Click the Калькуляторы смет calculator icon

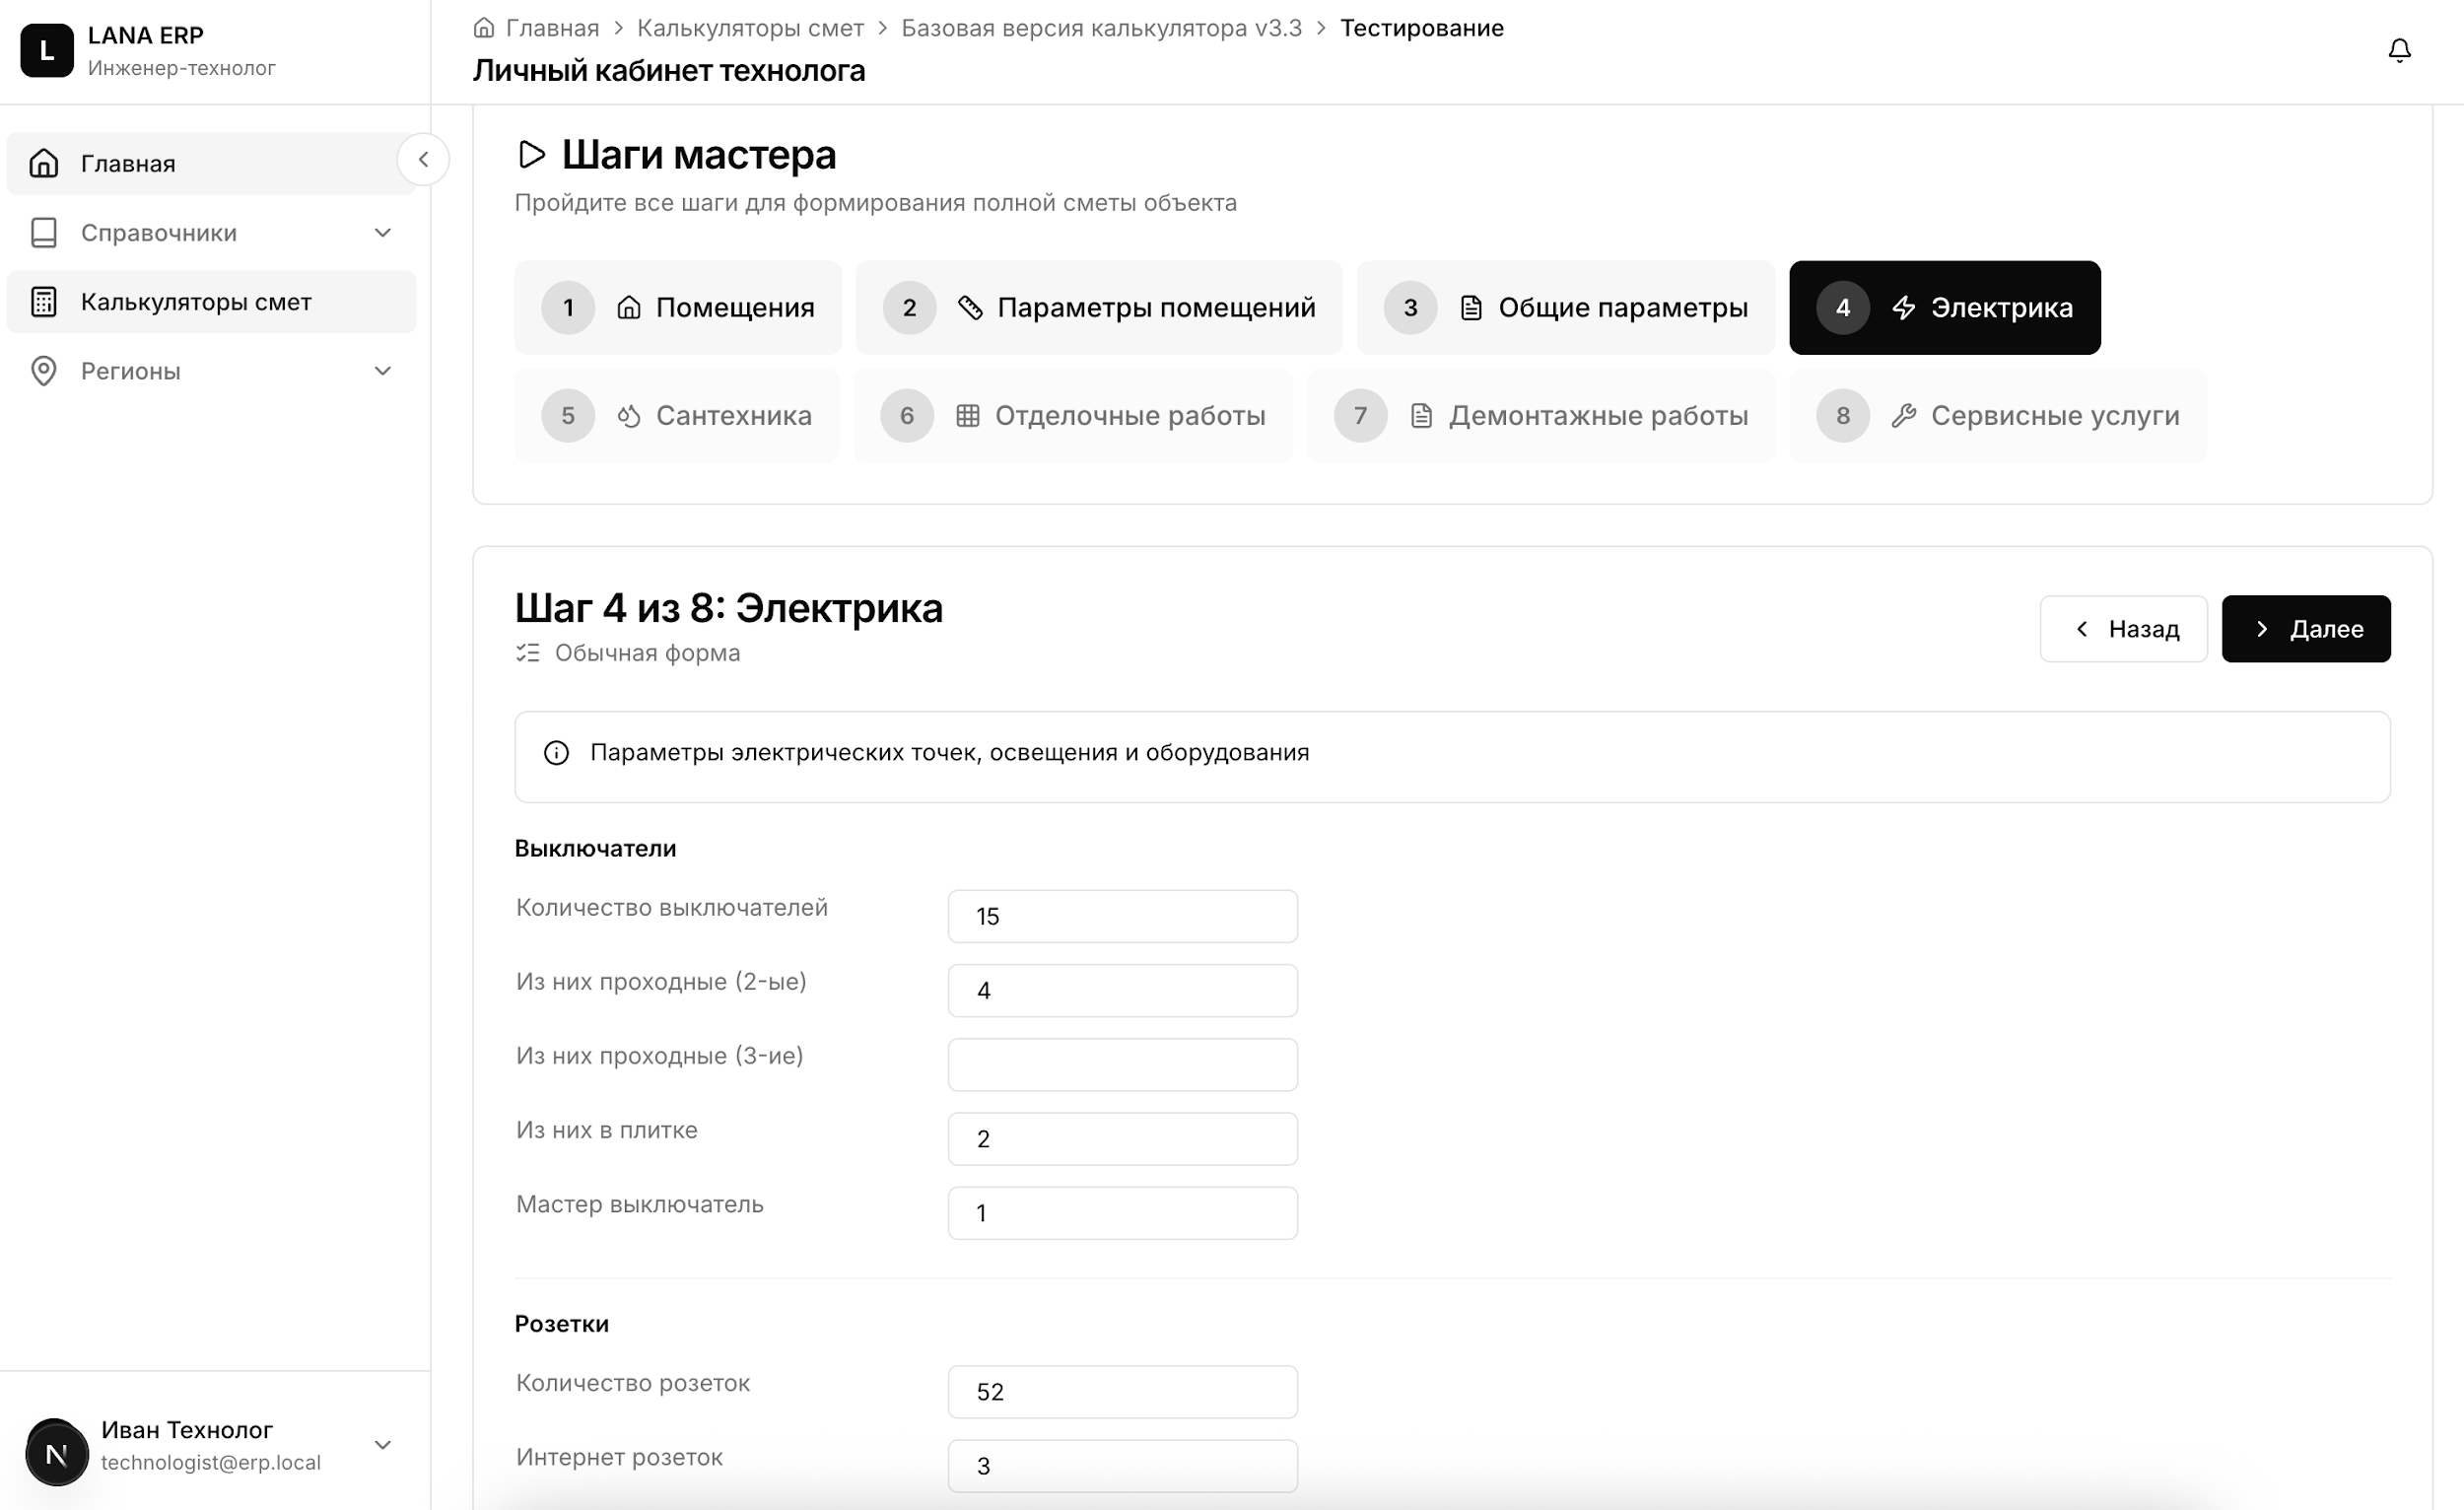point(44,302)
